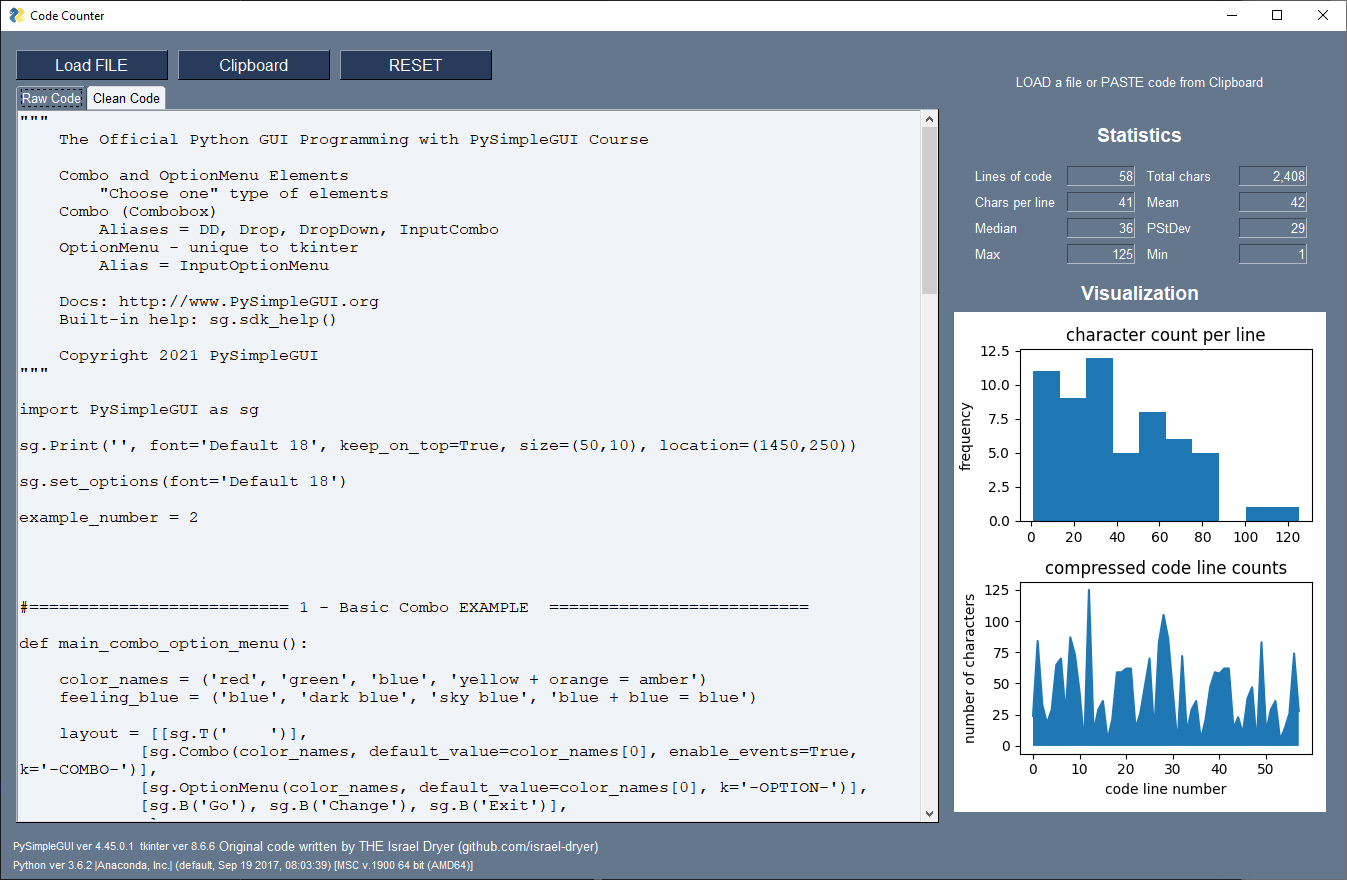Click the 'sg.set_options(font='Default 18')' line
This screenshot has height=880, width=1347.
(184, 481)
